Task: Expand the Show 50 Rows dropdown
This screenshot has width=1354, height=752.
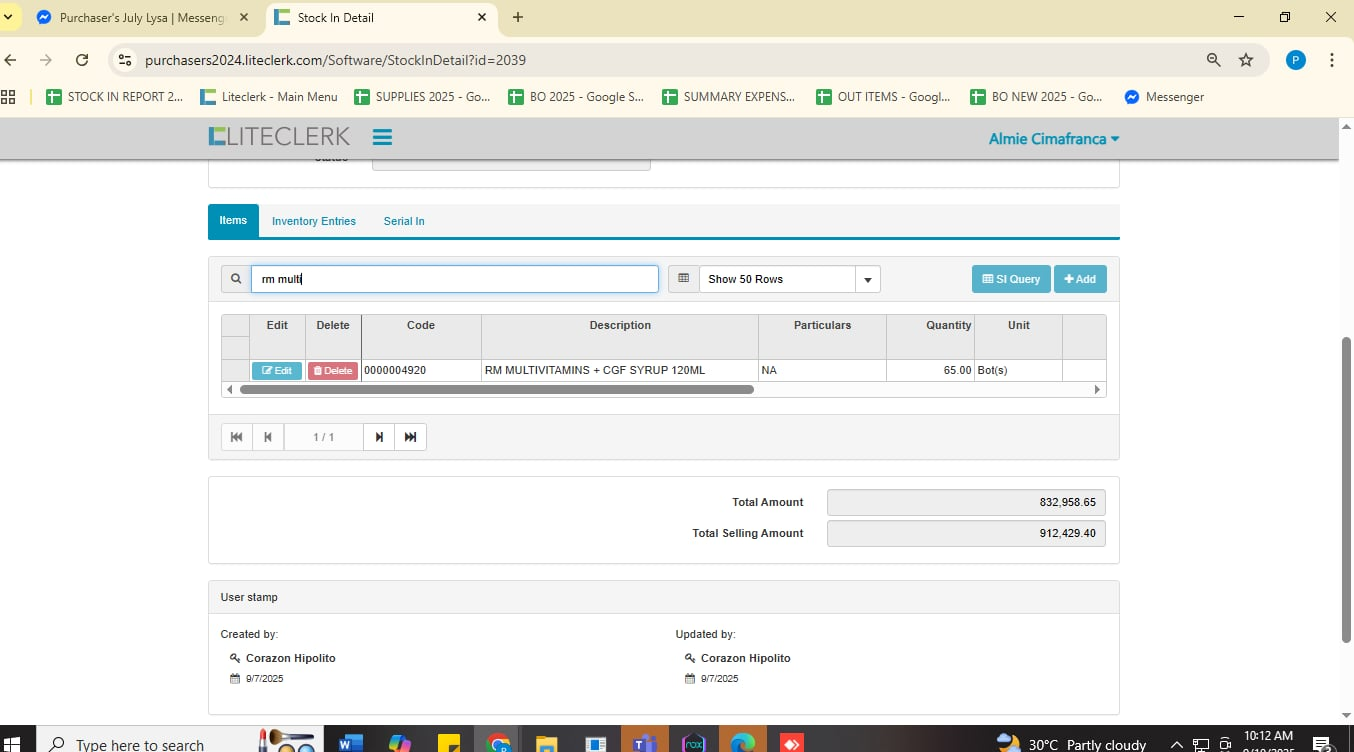Action: (867, 279)
